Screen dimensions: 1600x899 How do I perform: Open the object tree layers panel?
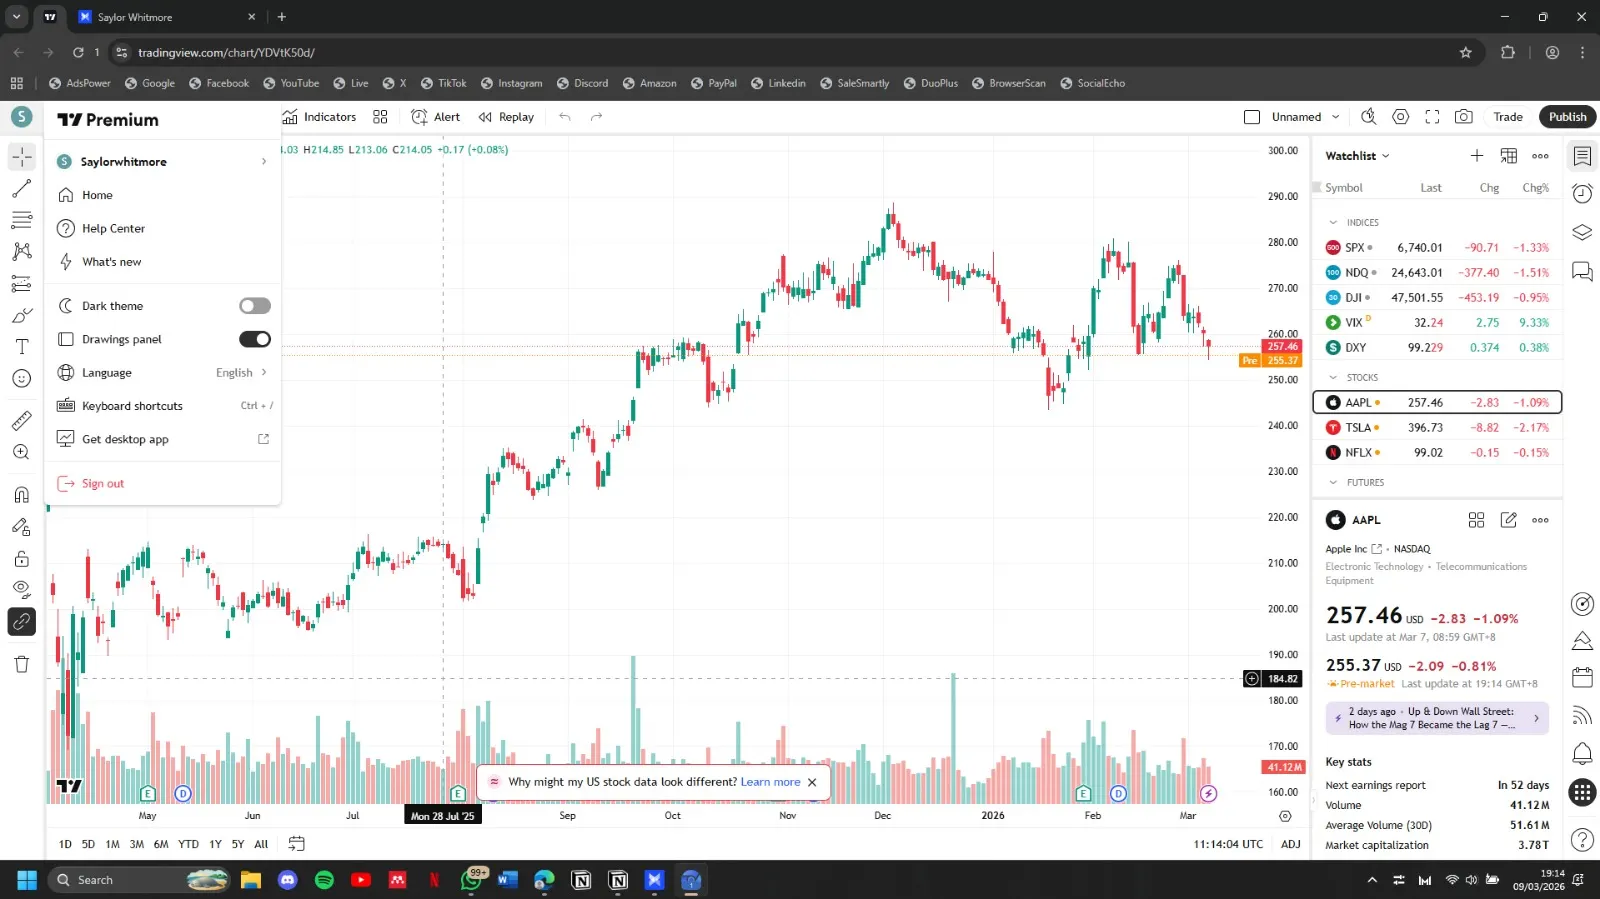point(1582,232)
